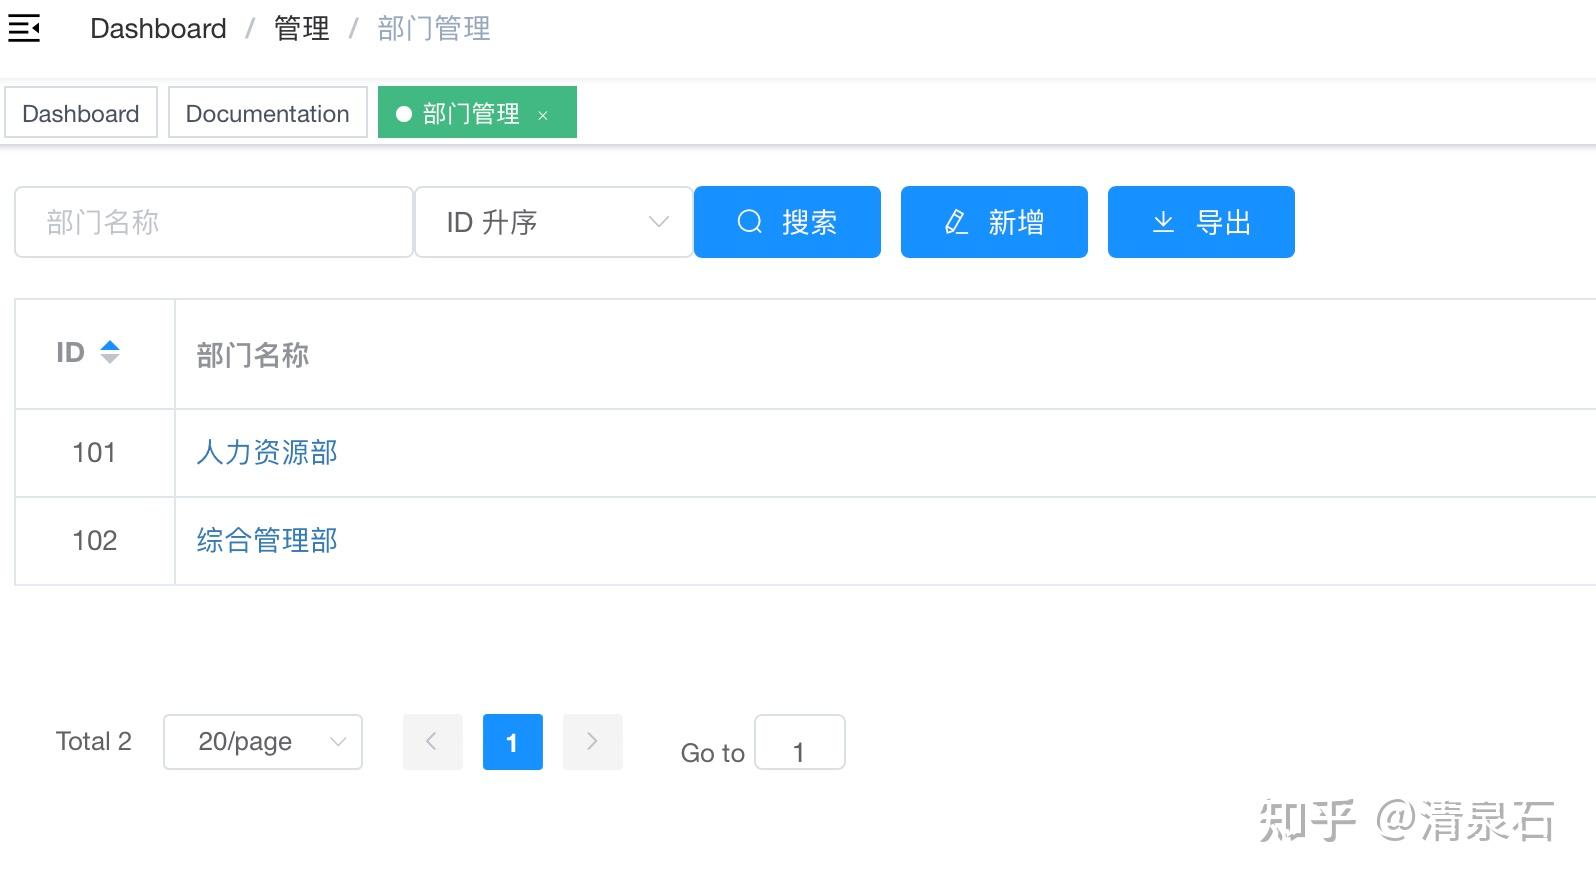
Task: Click the ID cell 101
Action: [x=94, y=452]
